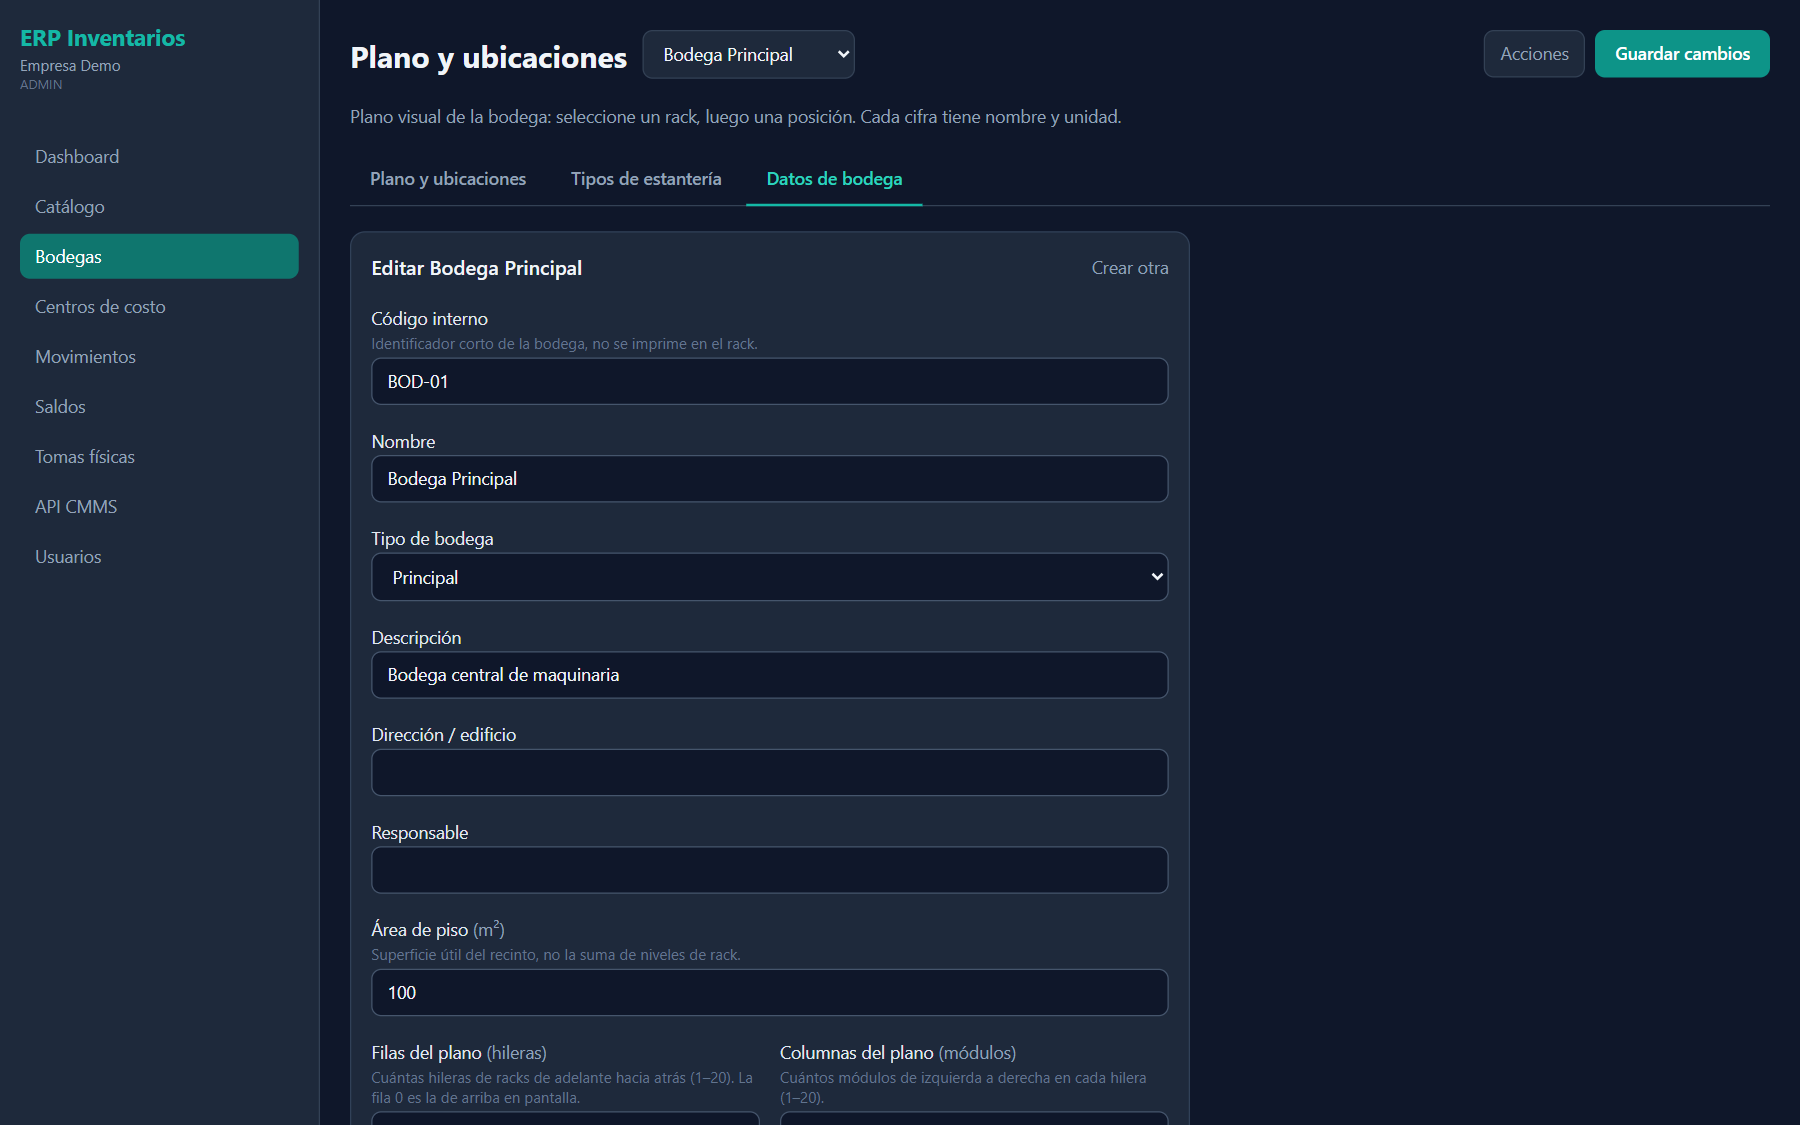
Task: Click the Descripción input field
Action: click(769, 675)
